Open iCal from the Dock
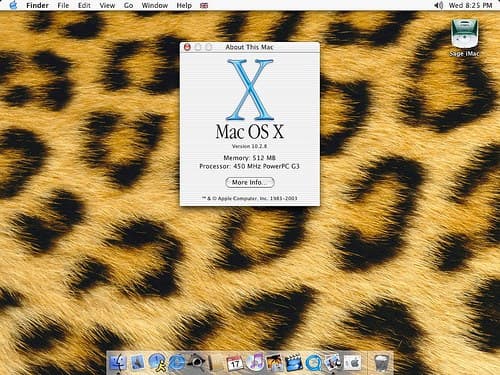This screenshot has width=500, height=375. point(235,363)
